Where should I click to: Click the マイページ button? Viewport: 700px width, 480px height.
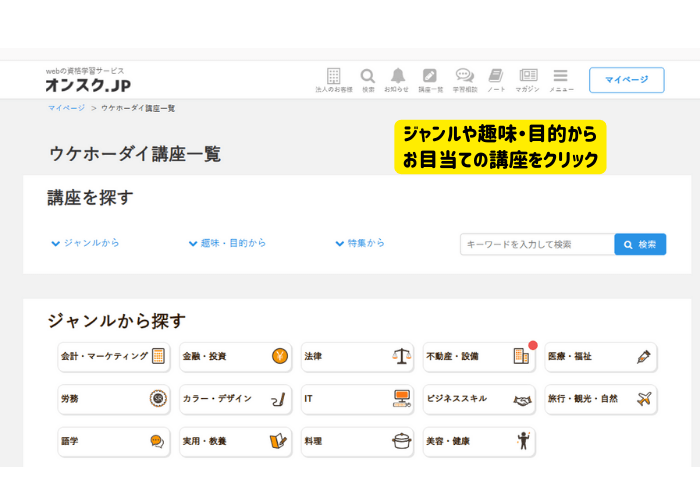[626, 80]
